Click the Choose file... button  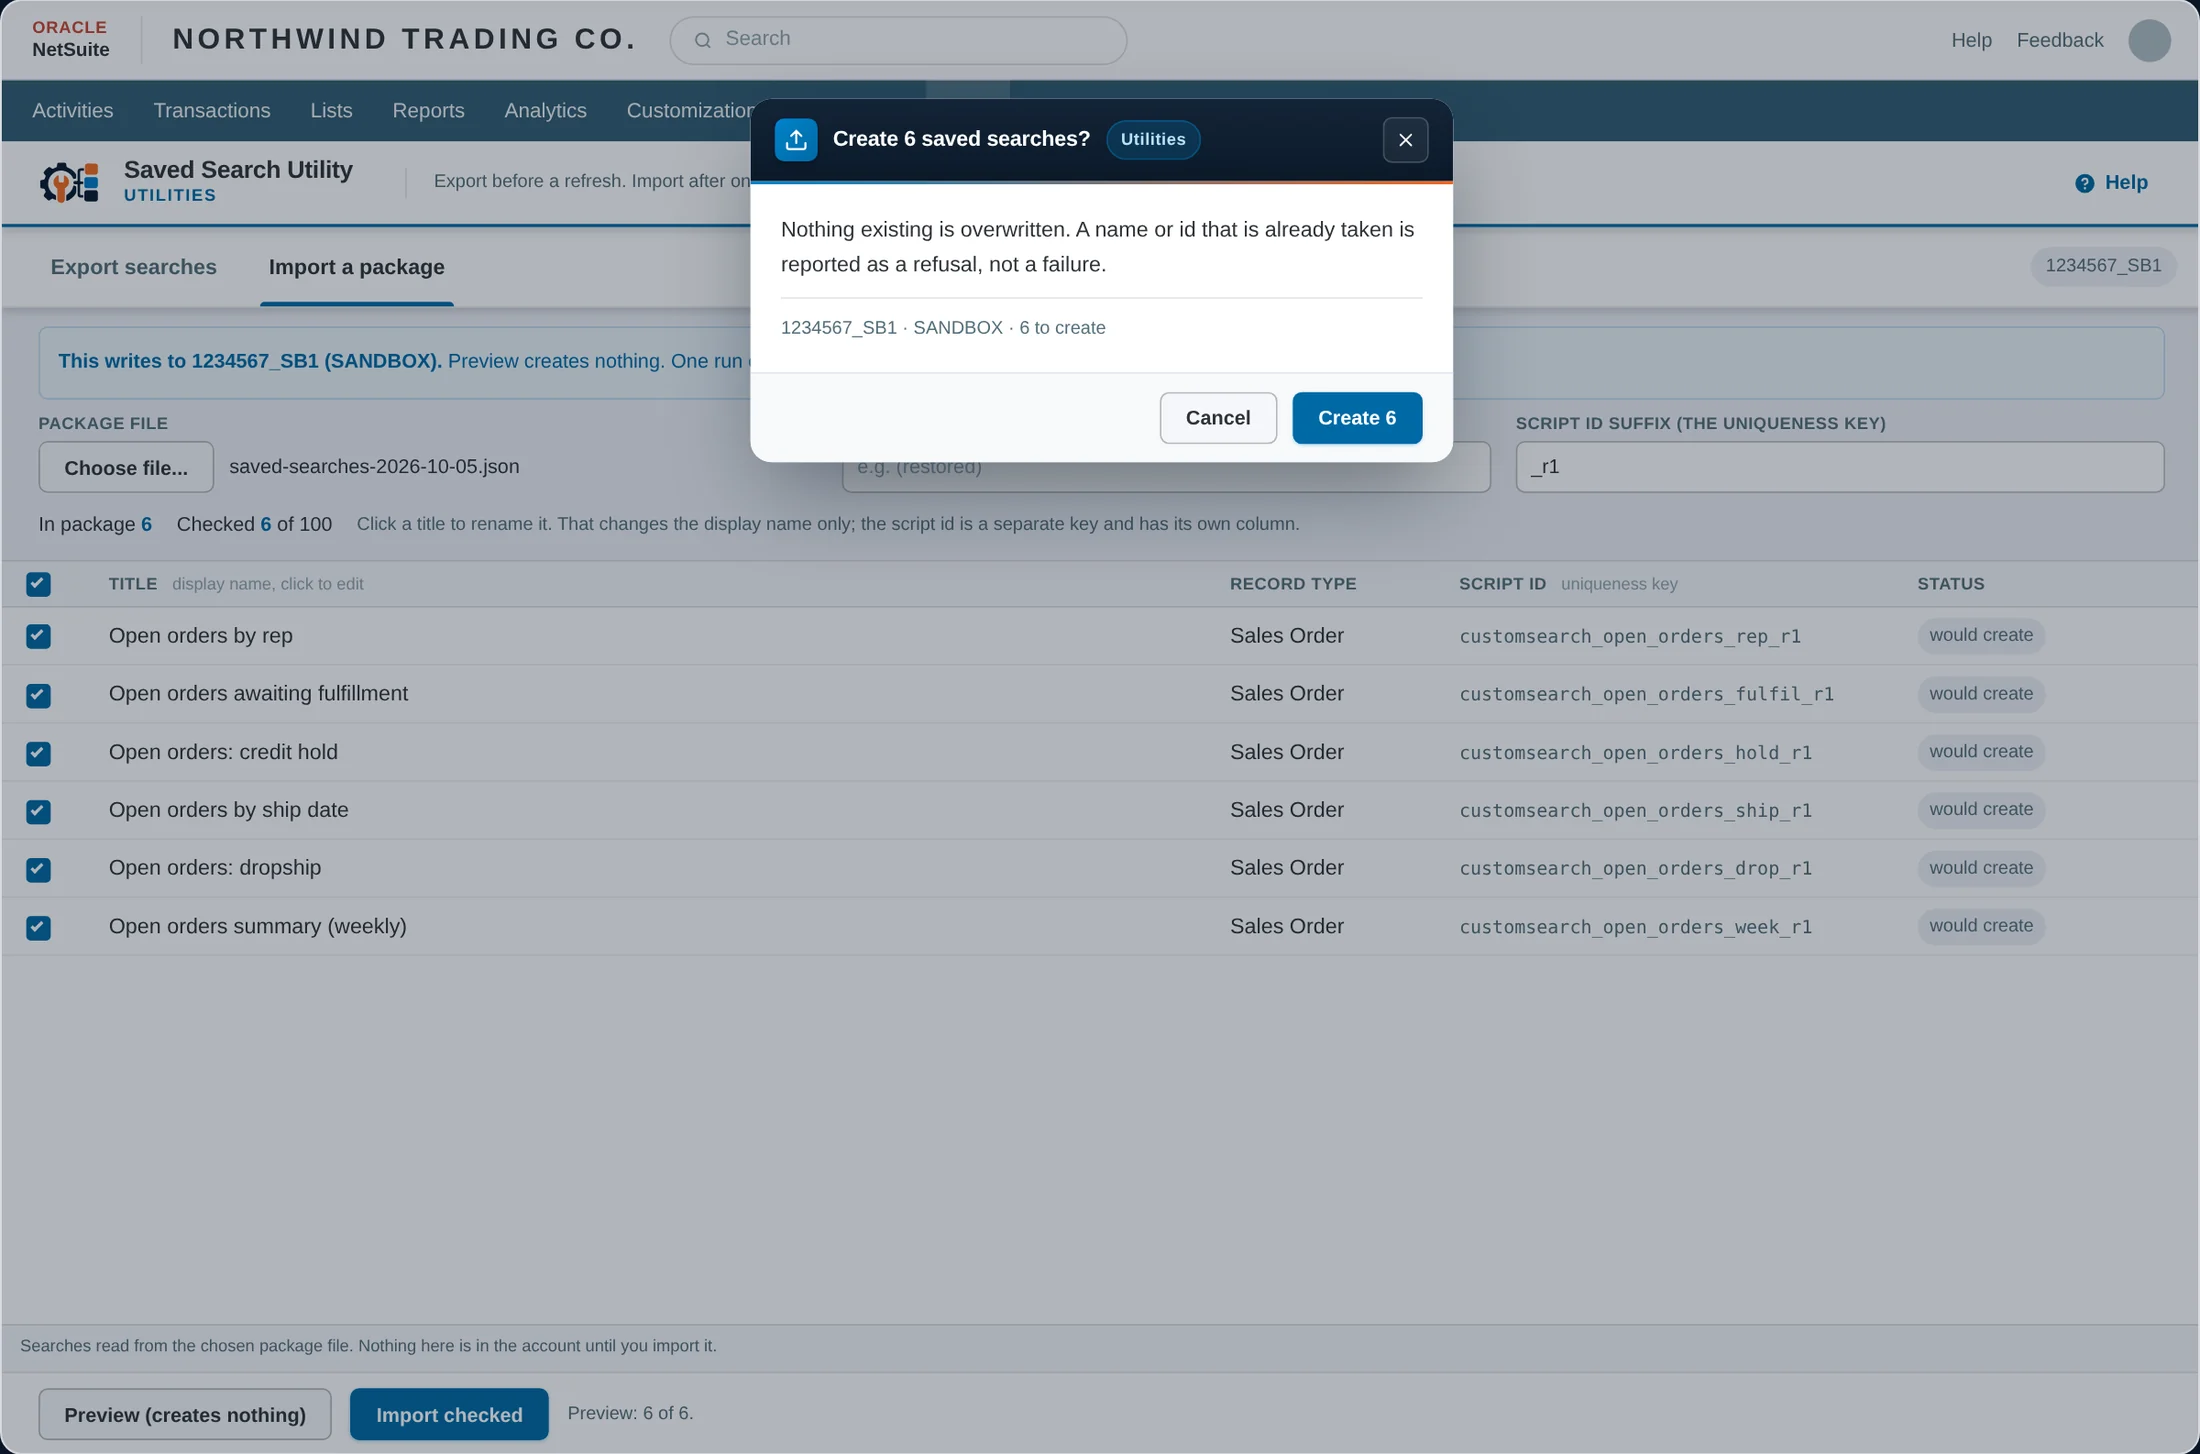126,467
